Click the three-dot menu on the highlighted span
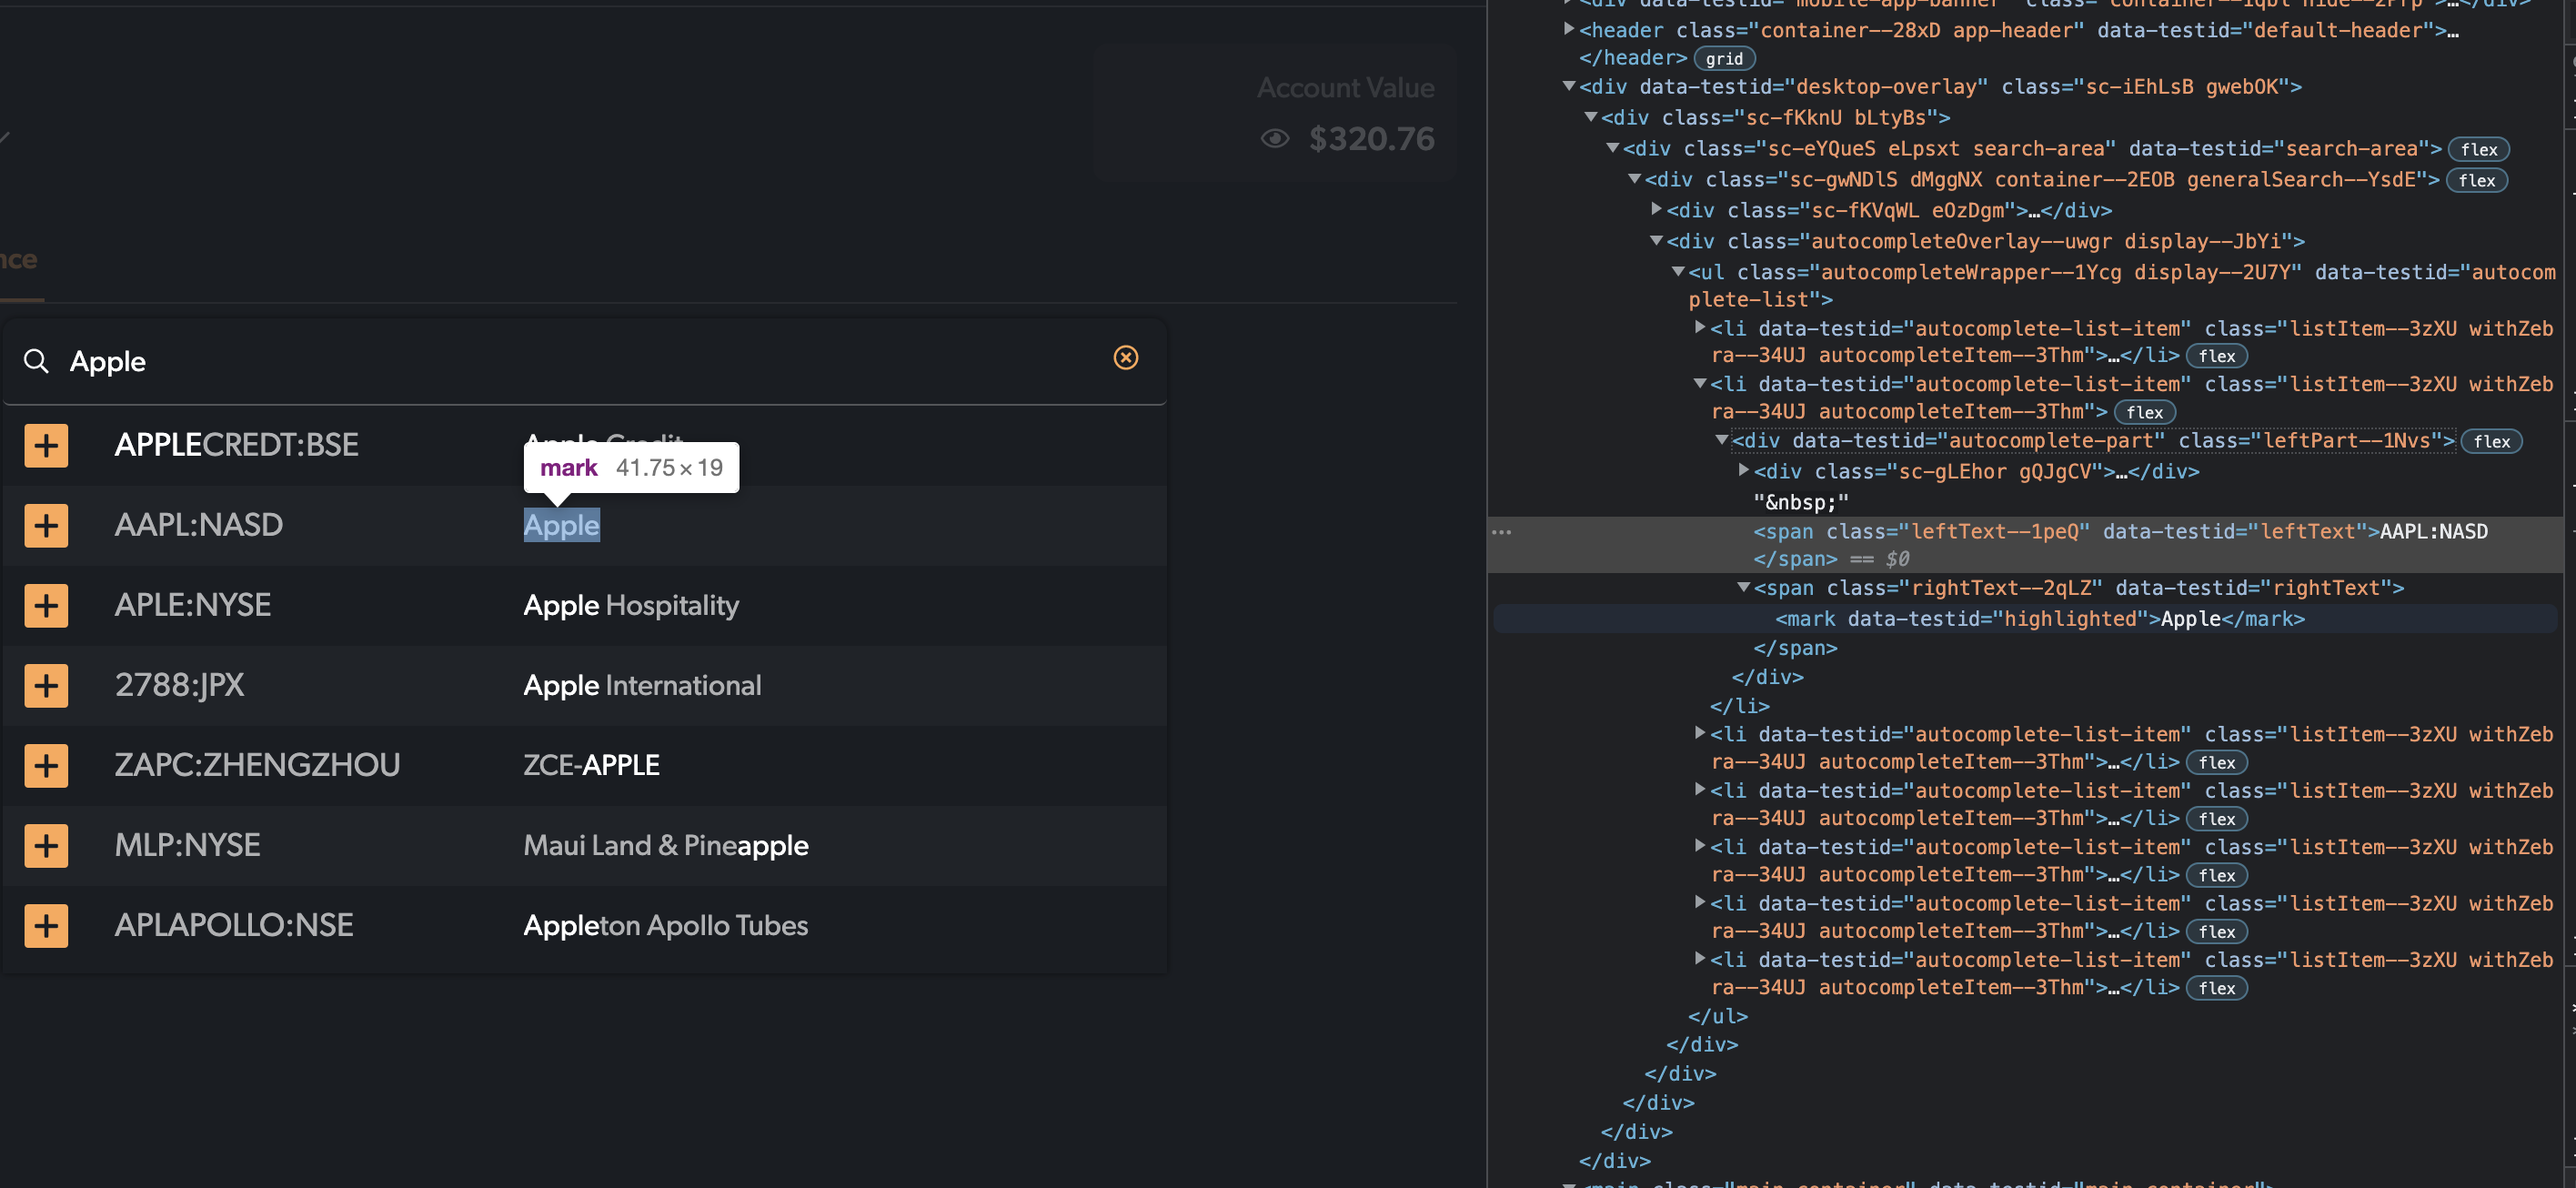 pos(1501,531)
